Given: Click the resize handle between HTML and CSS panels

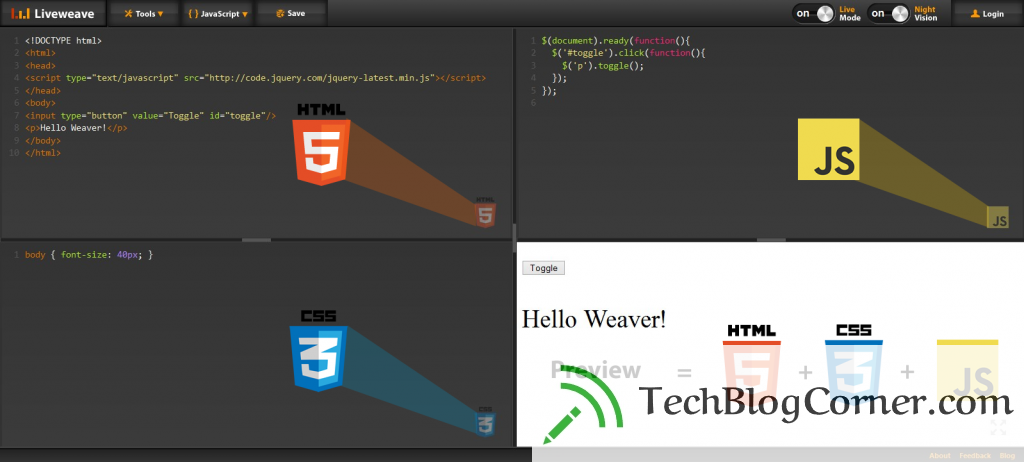Looking at the screenshot, I should tap(256, 240).
